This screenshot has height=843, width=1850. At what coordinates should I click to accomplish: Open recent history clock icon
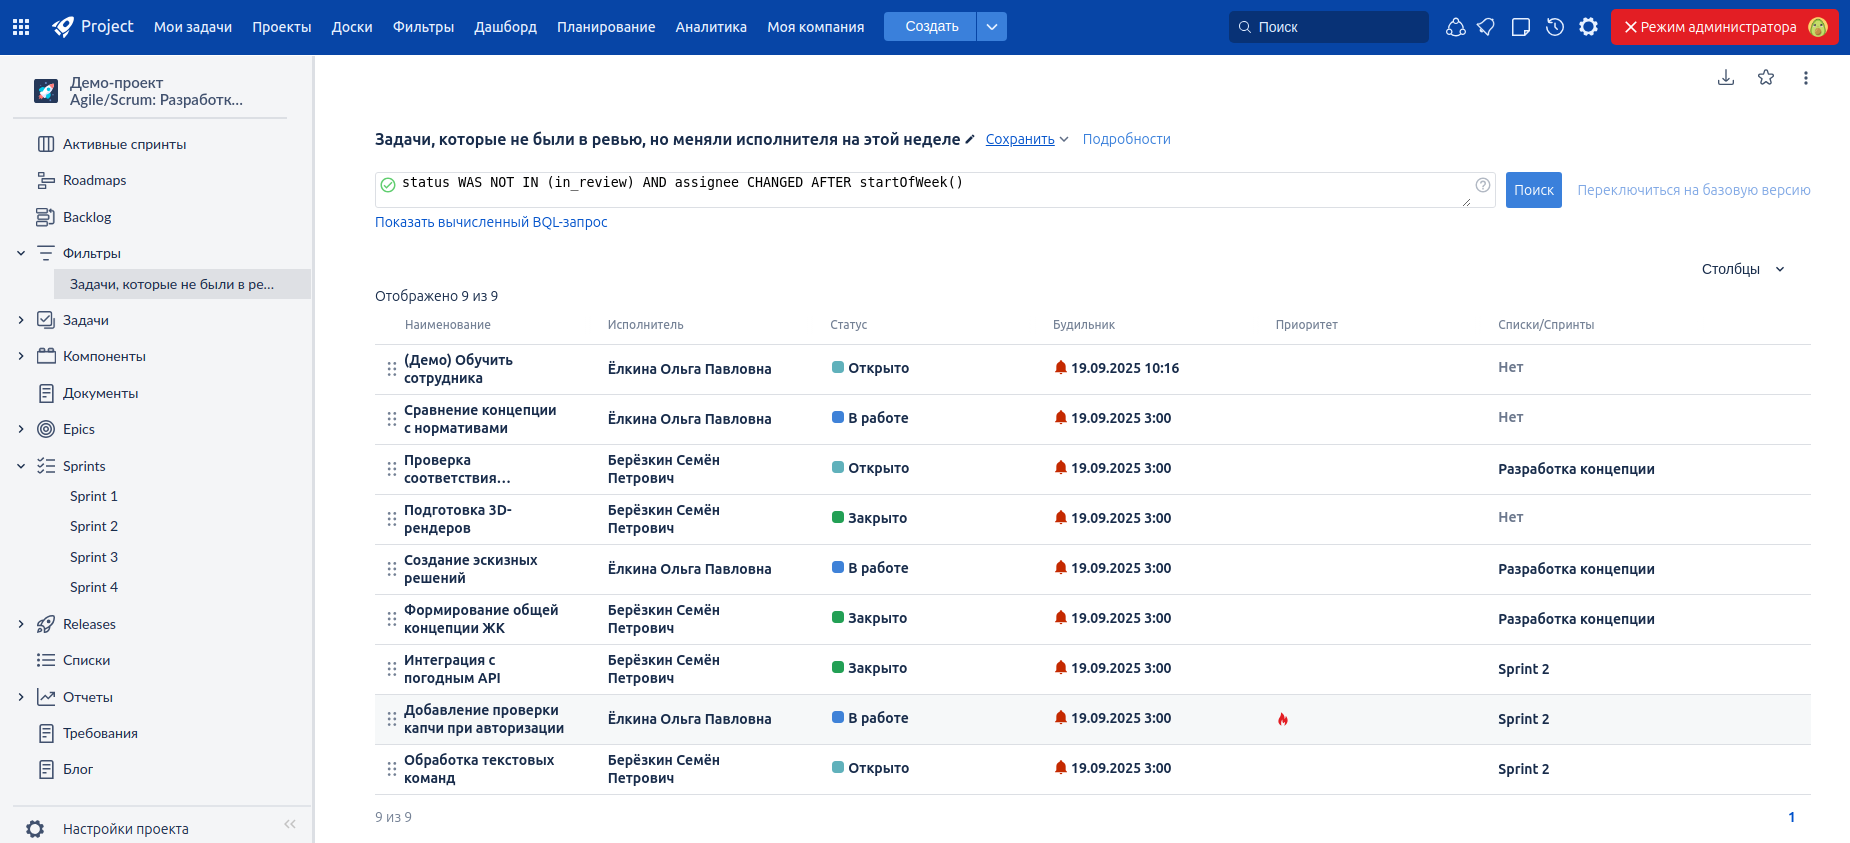pos(1554,27)
